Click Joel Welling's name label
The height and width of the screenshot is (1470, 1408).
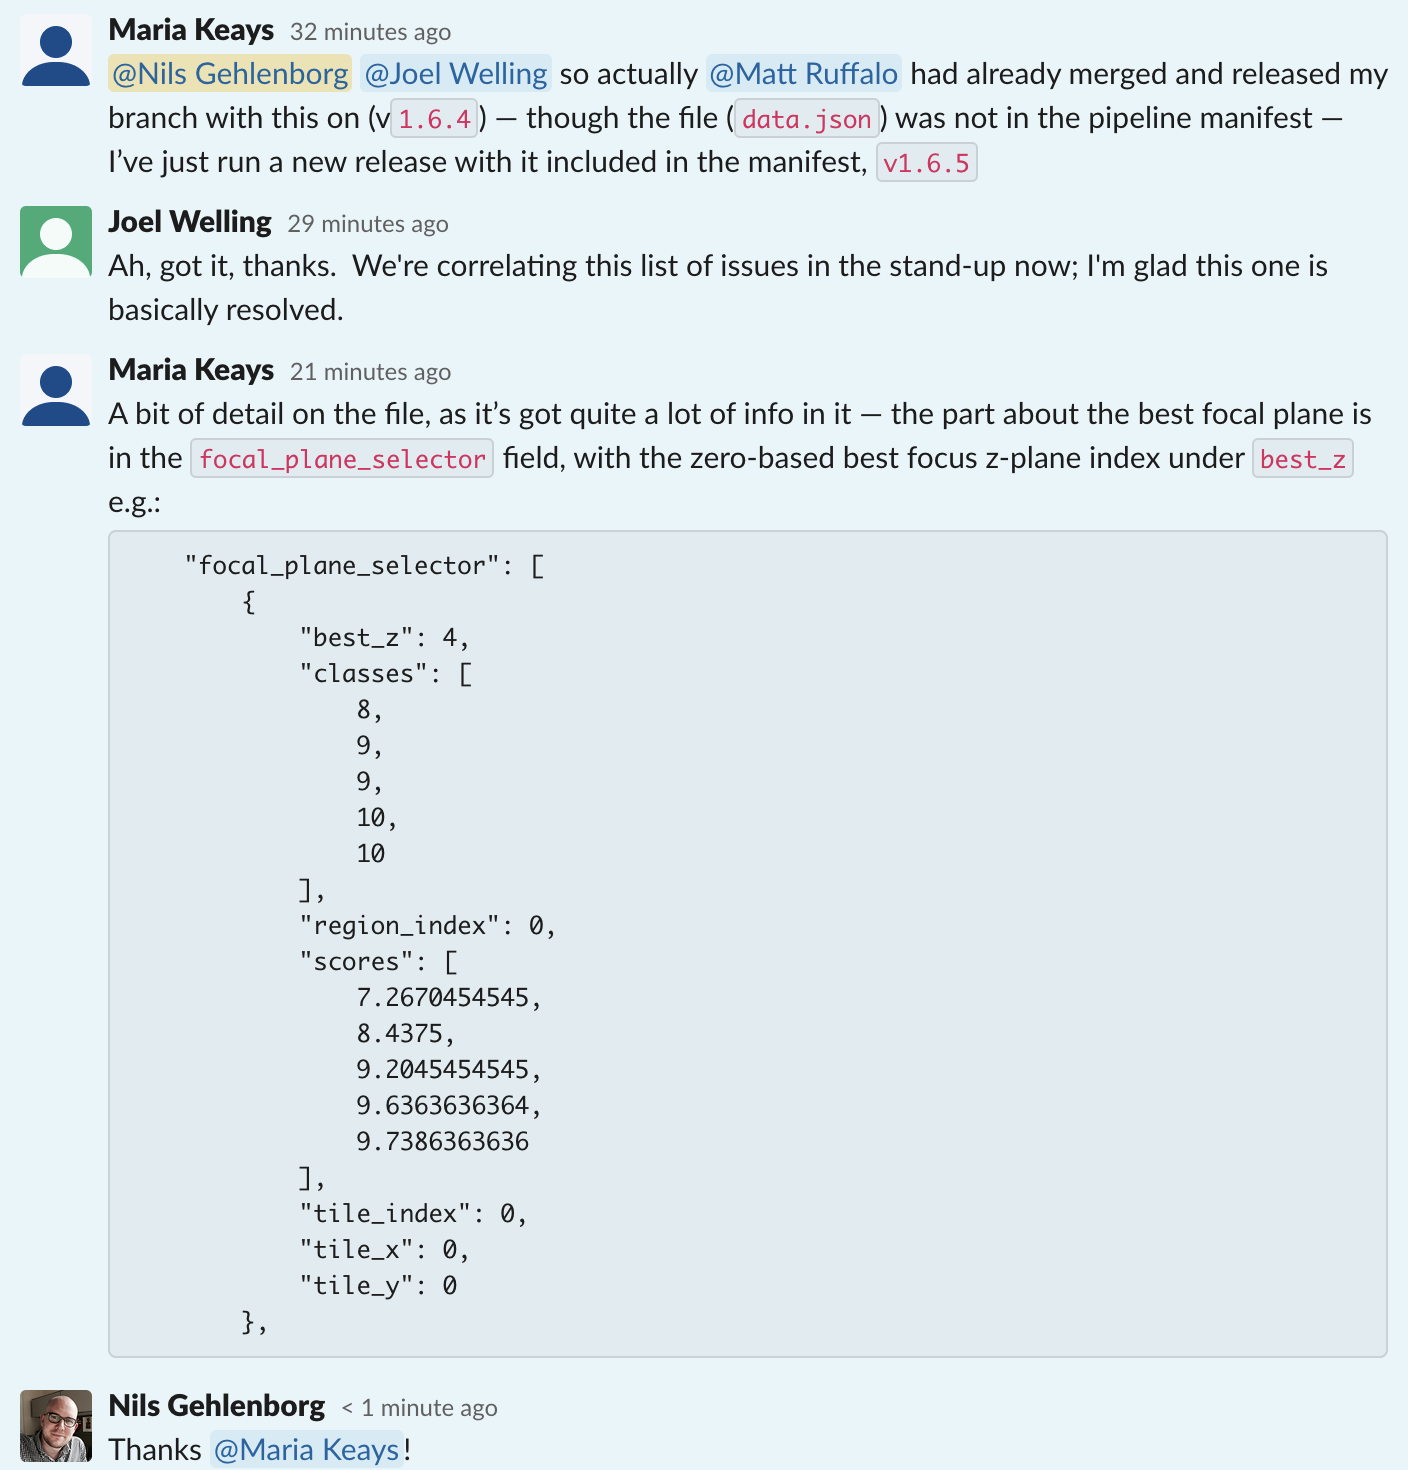point(191,221)
